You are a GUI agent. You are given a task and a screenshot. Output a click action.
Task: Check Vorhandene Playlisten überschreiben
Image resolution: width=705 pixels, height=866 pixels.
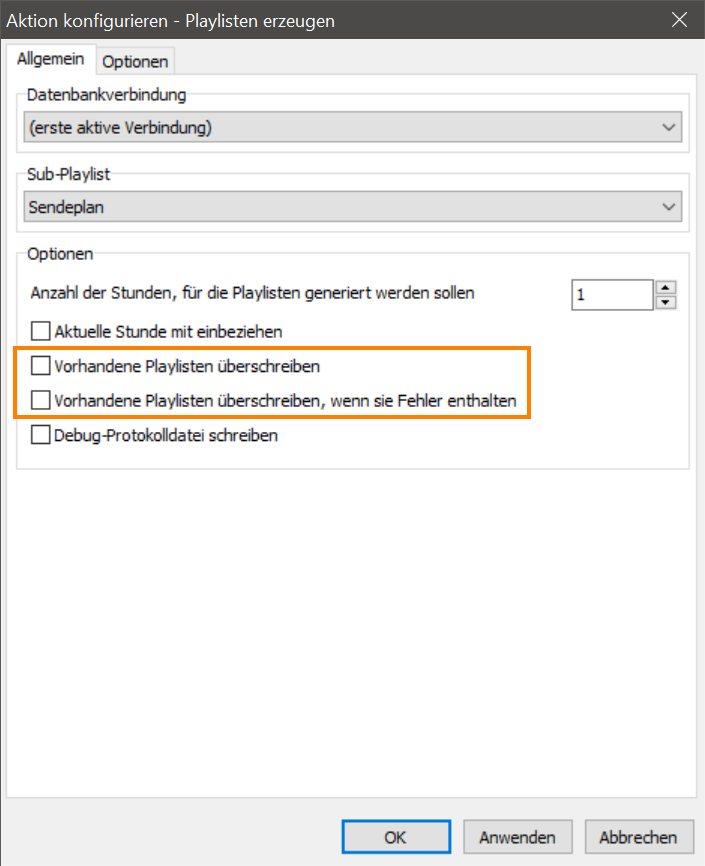coord(41,366)
